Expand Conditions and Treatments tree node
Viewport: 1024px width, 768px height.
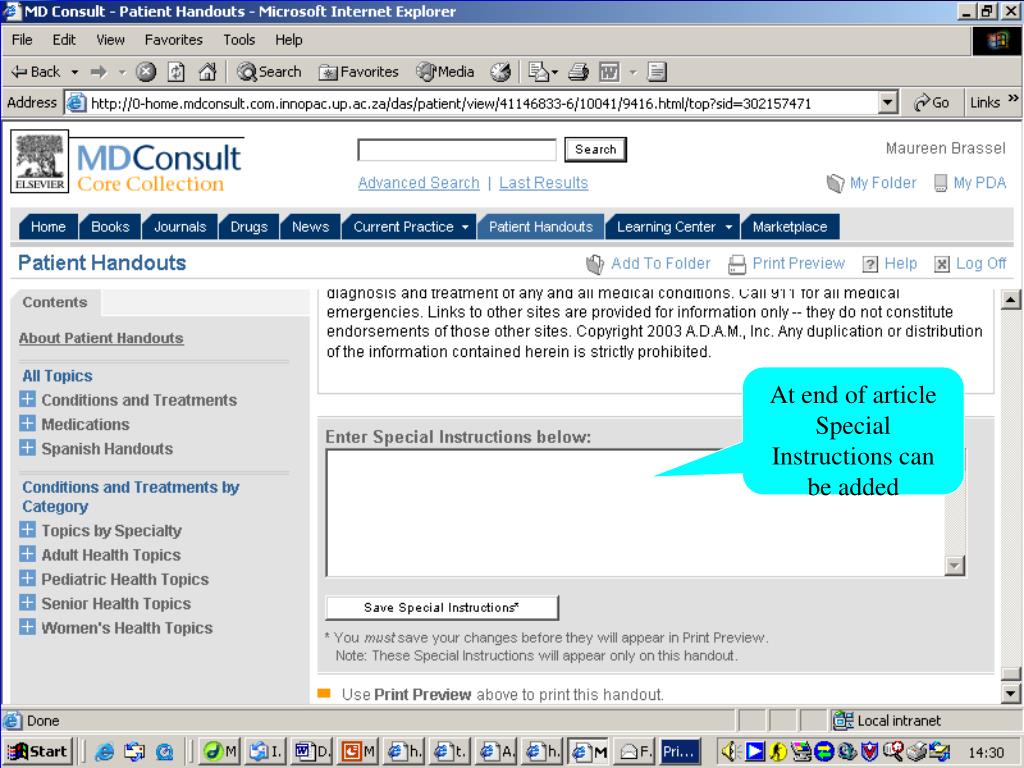pyautogui.click(x=27, y=399)
